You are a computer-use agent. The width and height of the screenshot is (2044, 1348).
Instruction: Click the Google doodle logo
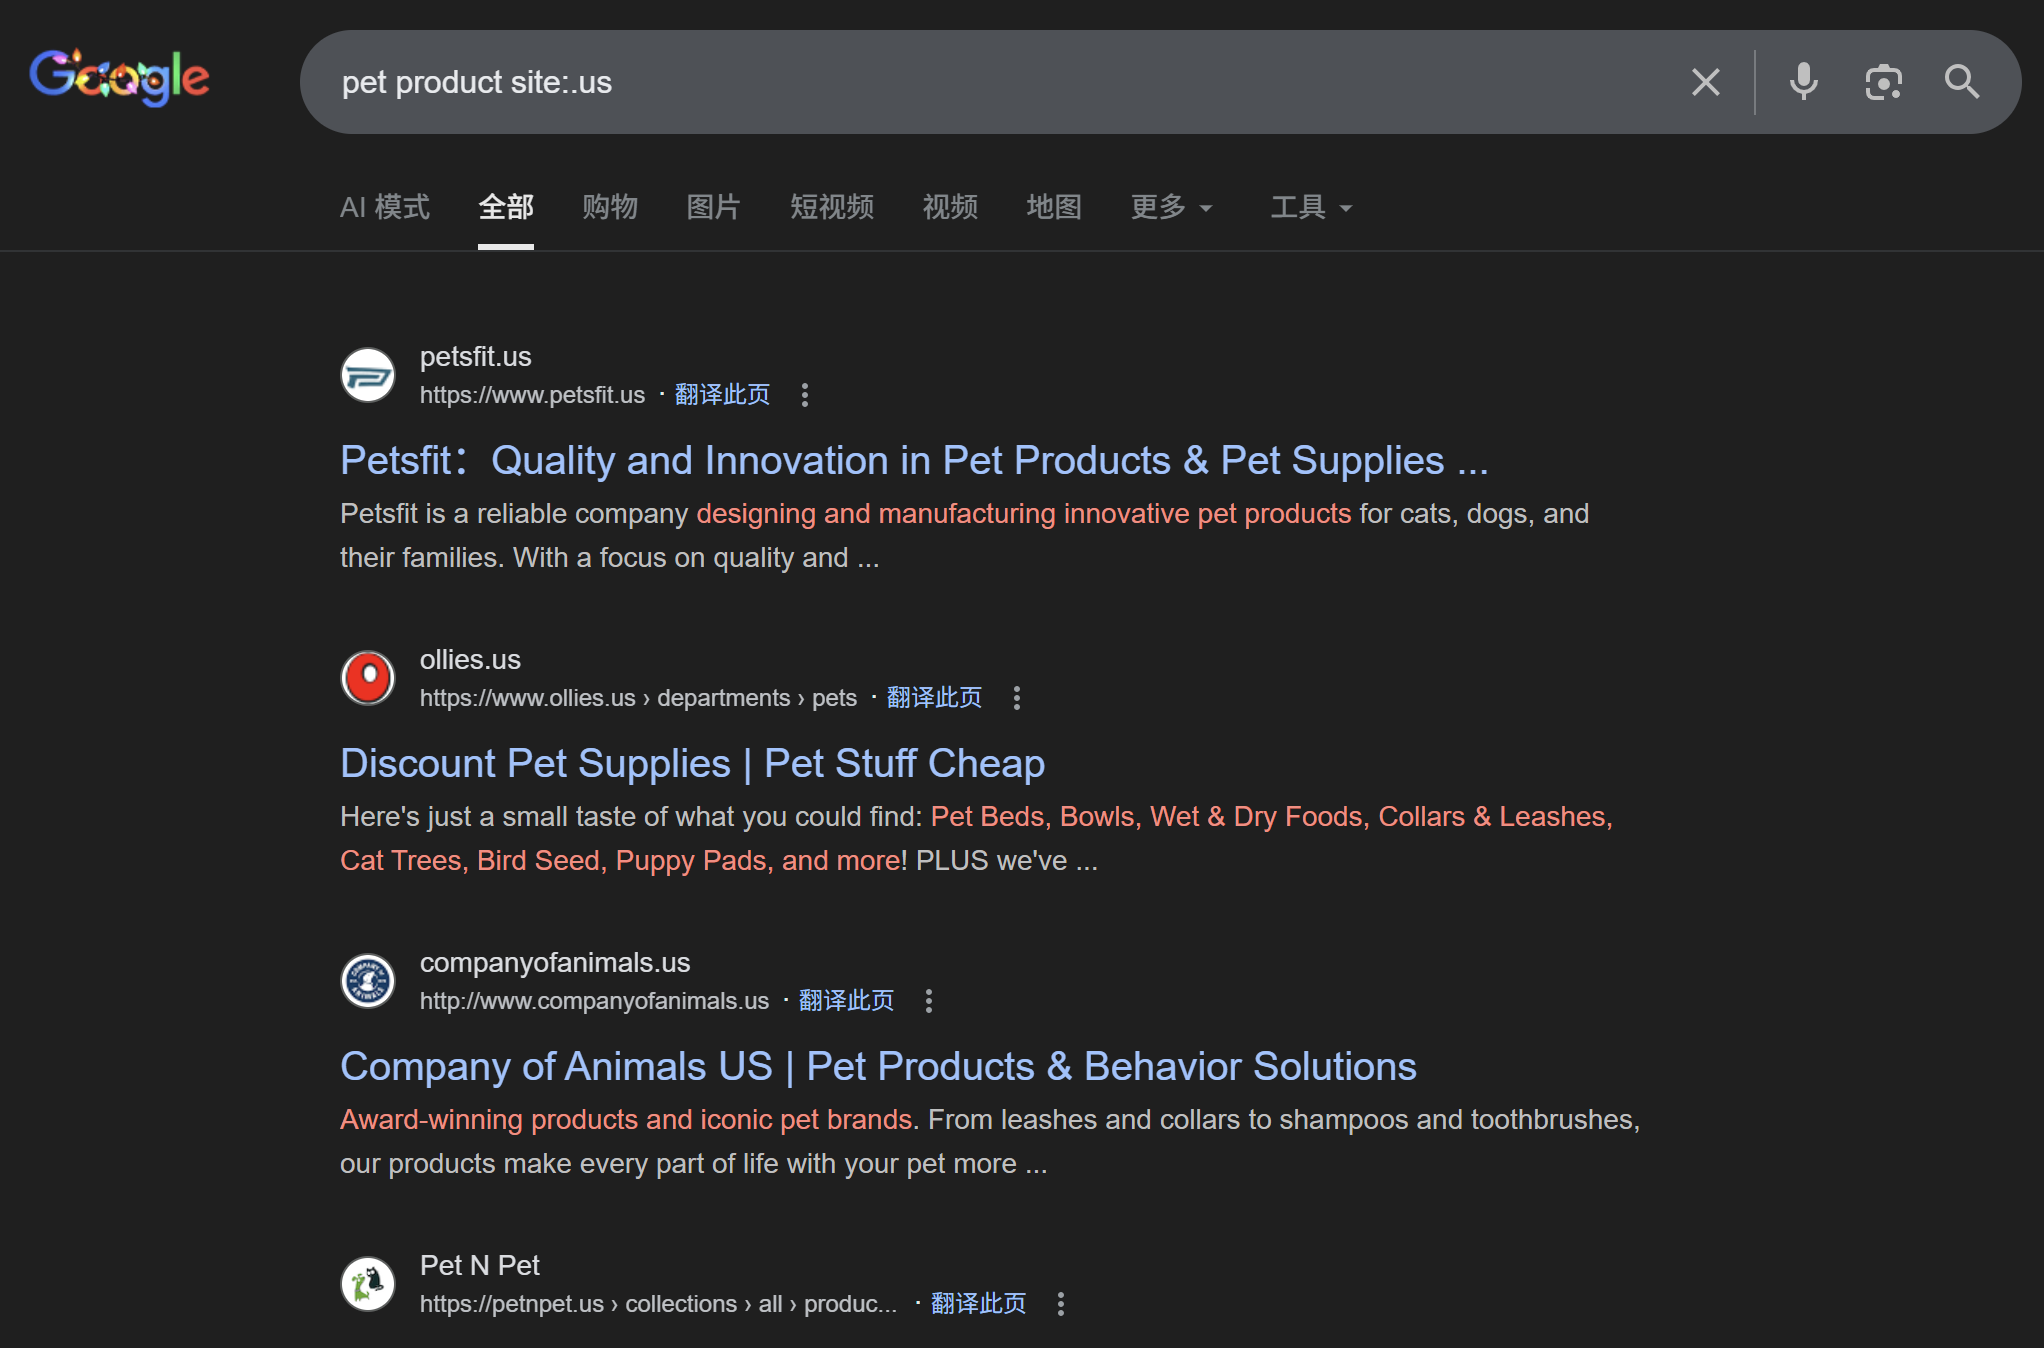click(x=119, y=78)
